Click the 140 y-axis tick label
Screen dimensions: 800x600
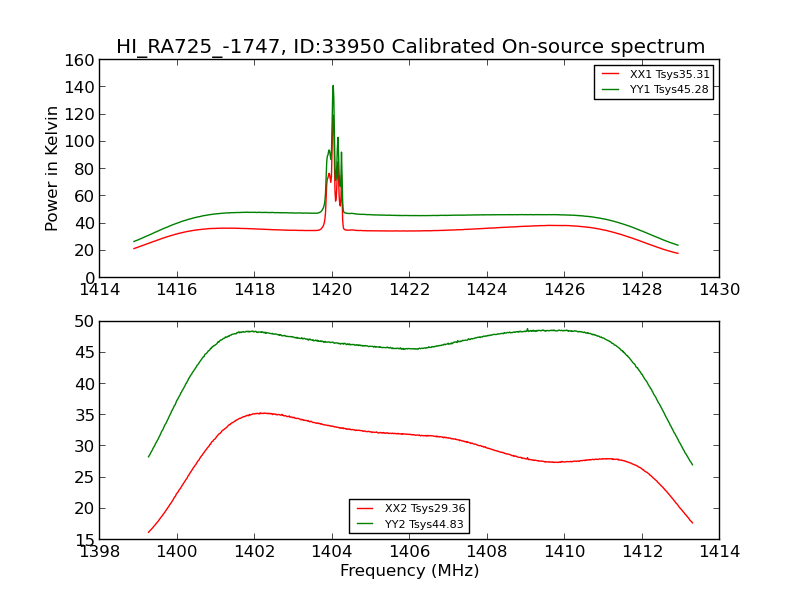pyautogui.click(x=80, y=87)
